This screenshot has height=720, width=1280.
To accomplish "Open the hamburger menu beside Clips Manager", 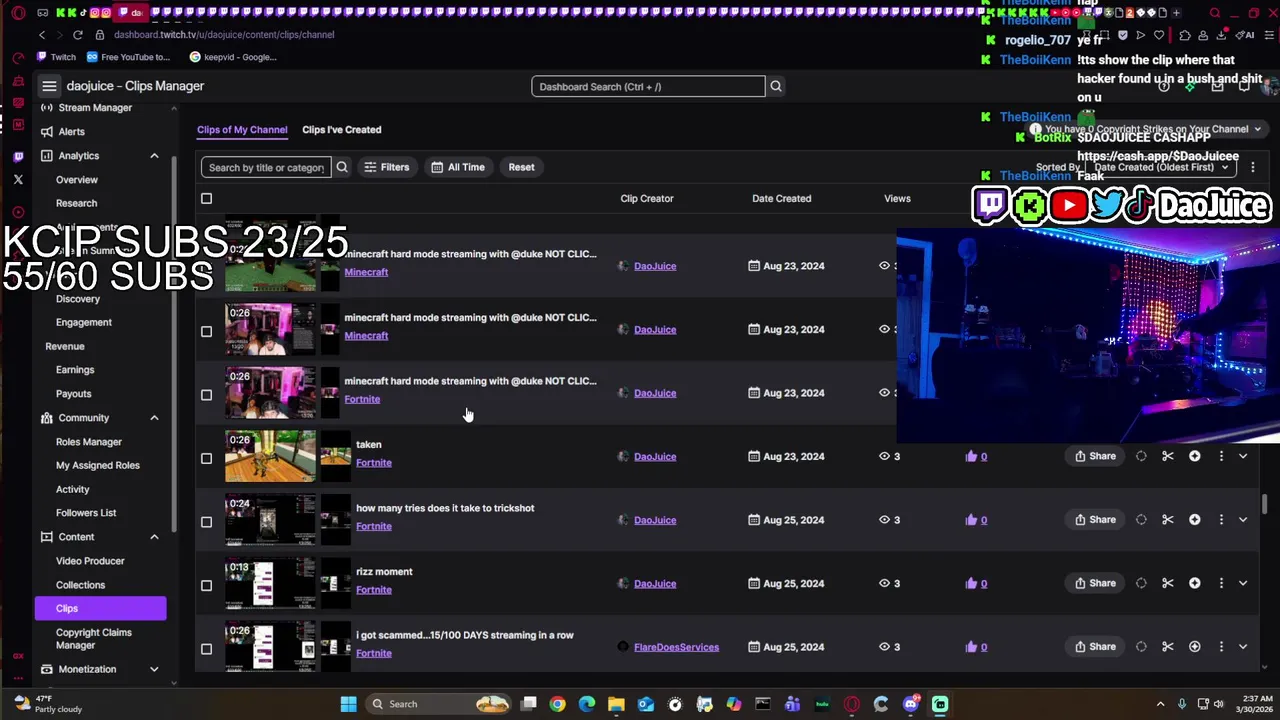I will 49,86.
